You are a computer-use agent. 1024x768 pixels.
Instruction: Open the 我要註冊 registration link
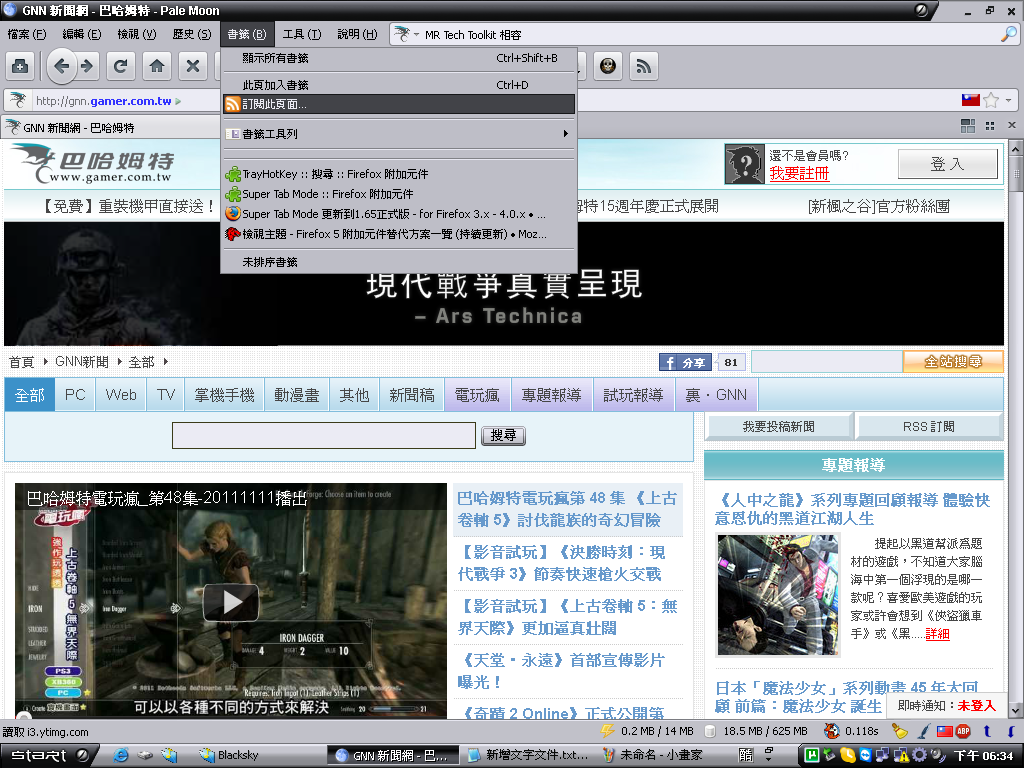(799, 173)
